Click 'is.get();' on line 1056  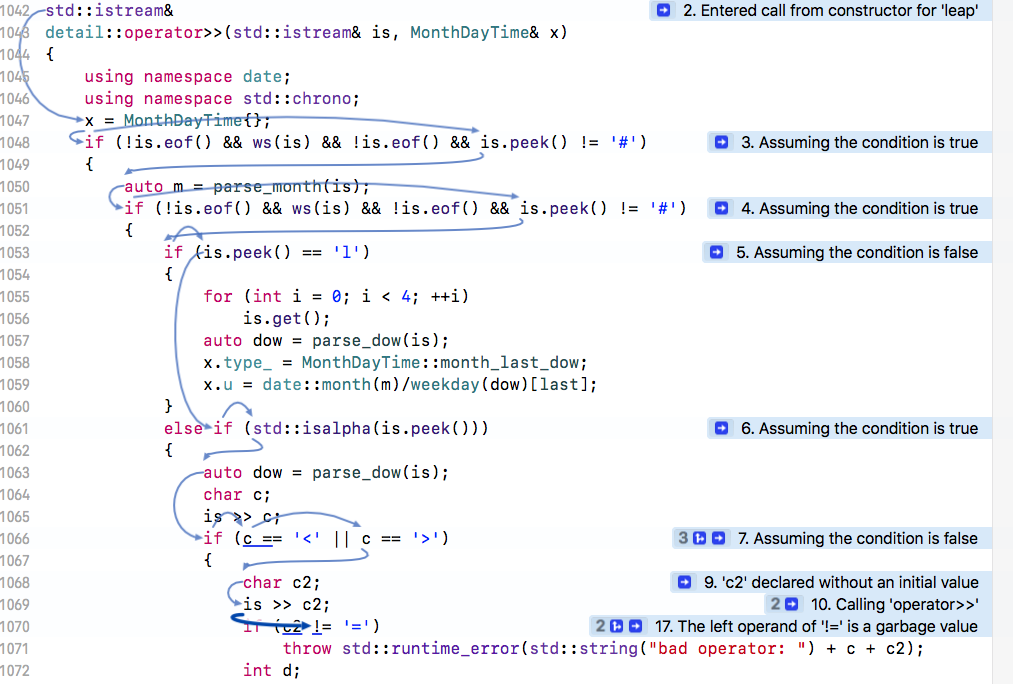click(286, 318)
